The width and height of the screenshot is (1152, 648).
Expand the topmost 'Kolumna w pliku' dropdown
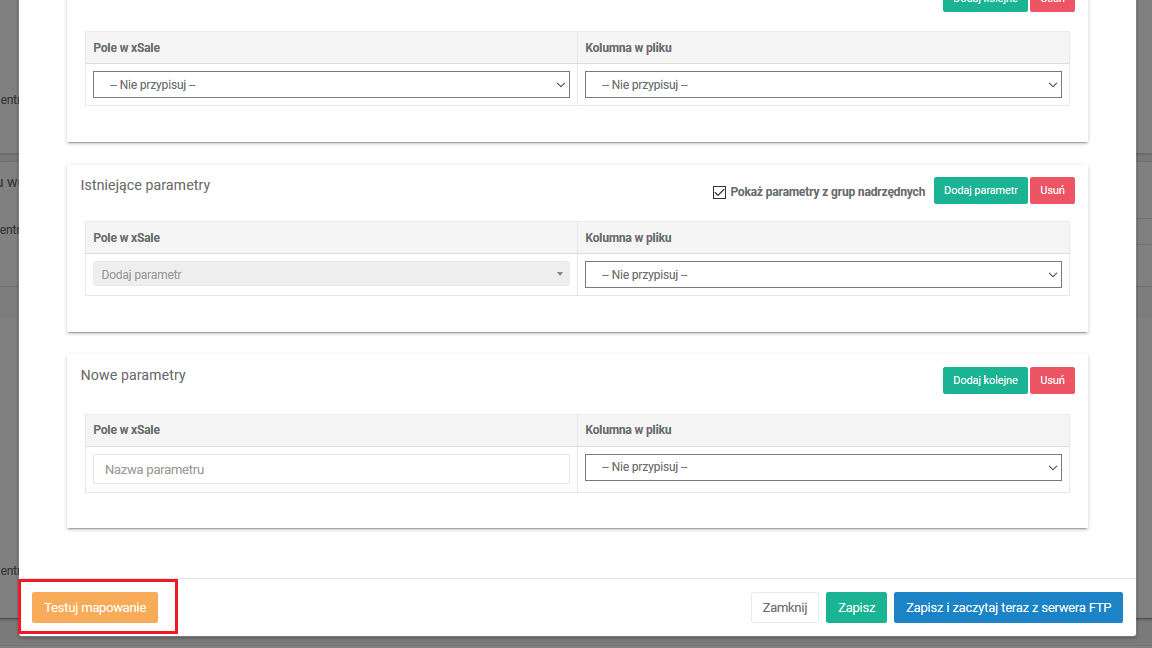(x=823, y=85)
